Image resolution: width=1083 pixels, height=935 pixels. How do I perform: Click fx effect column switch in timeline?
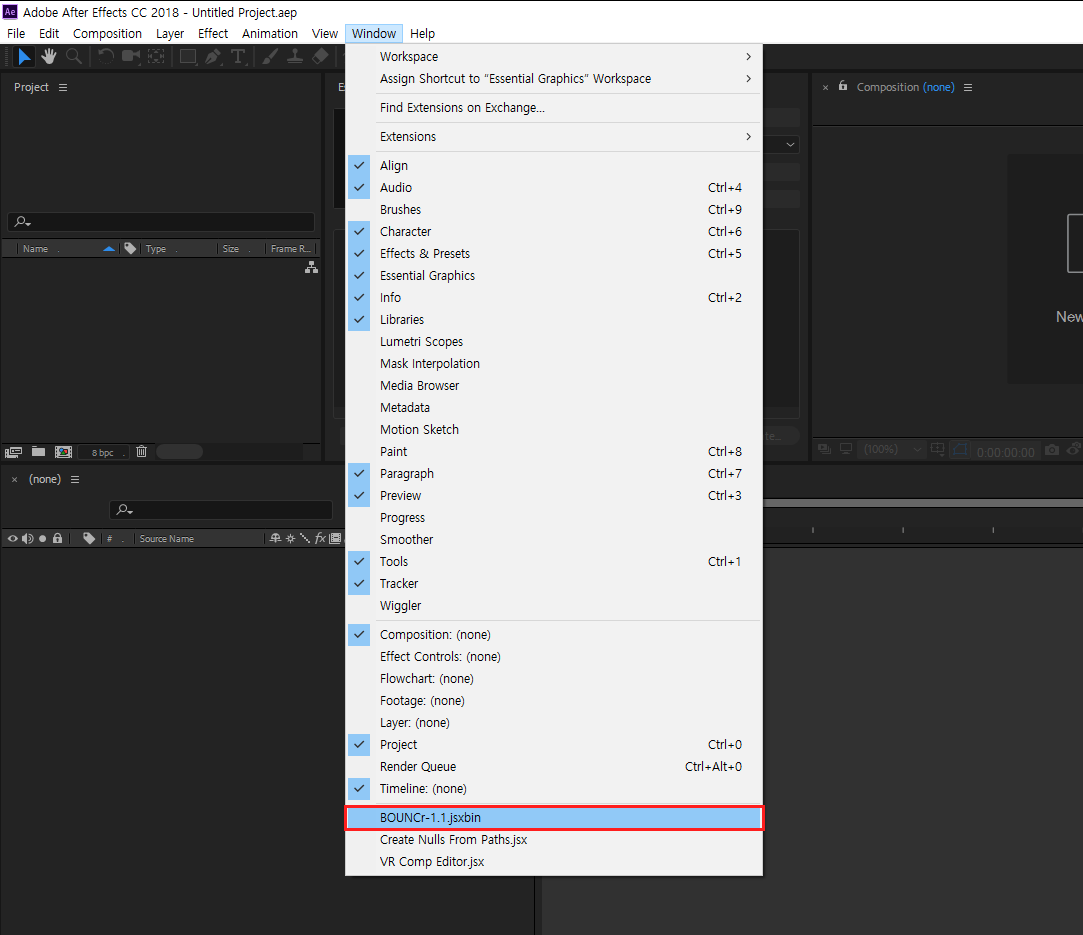[x=320, y=539]
